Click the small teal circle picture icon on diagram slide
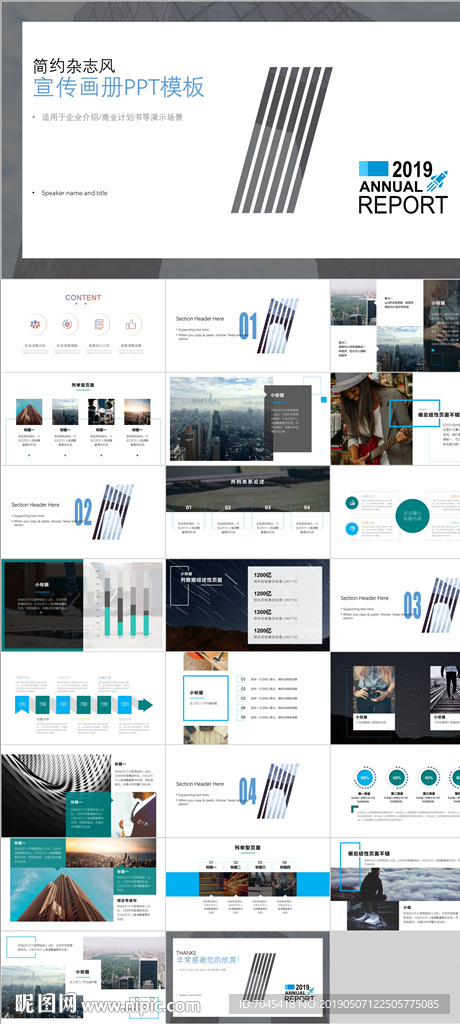 click(352, 502)
